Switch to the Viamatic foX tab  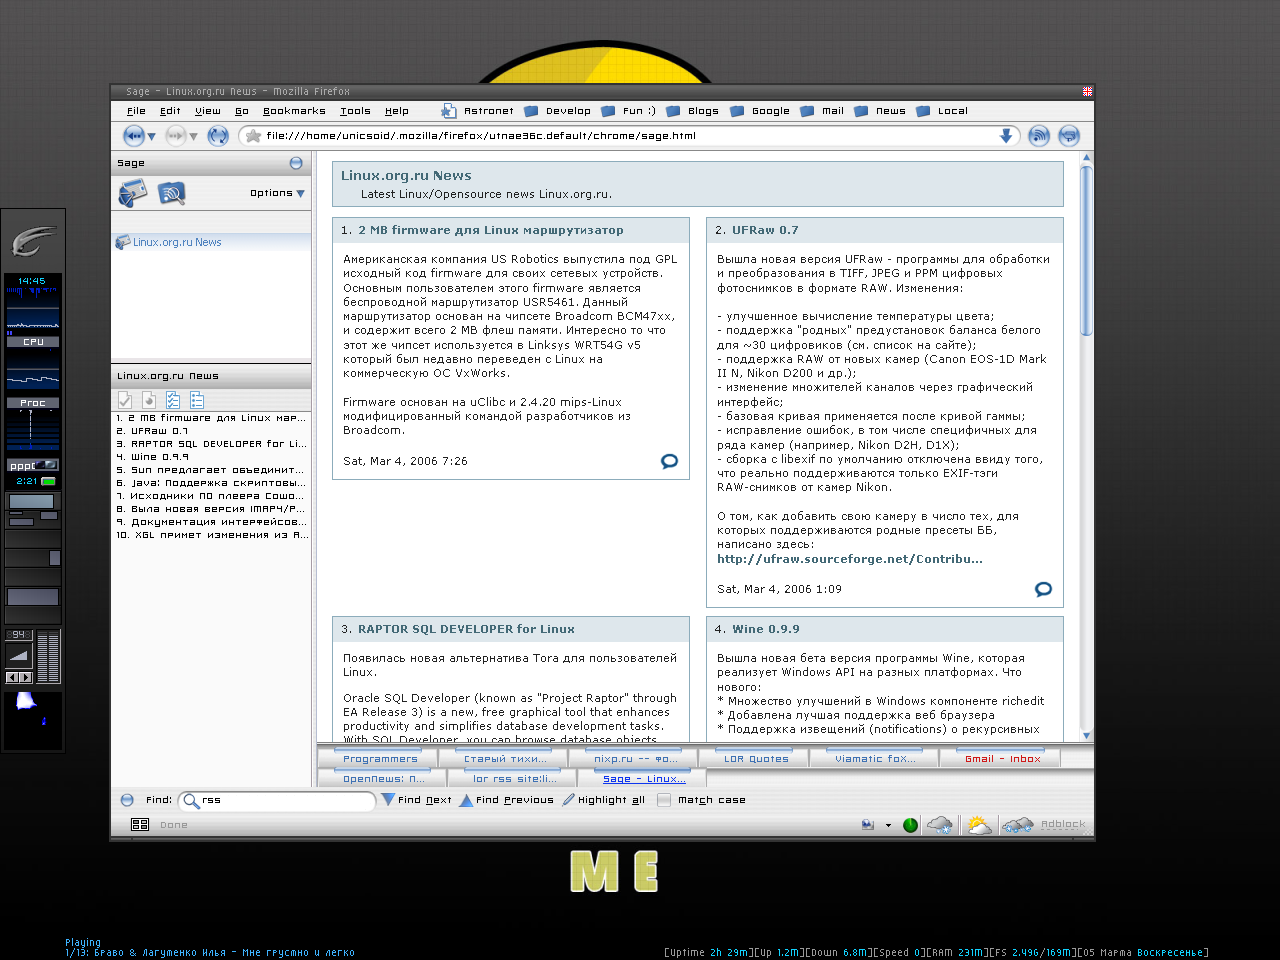point(875,759)
